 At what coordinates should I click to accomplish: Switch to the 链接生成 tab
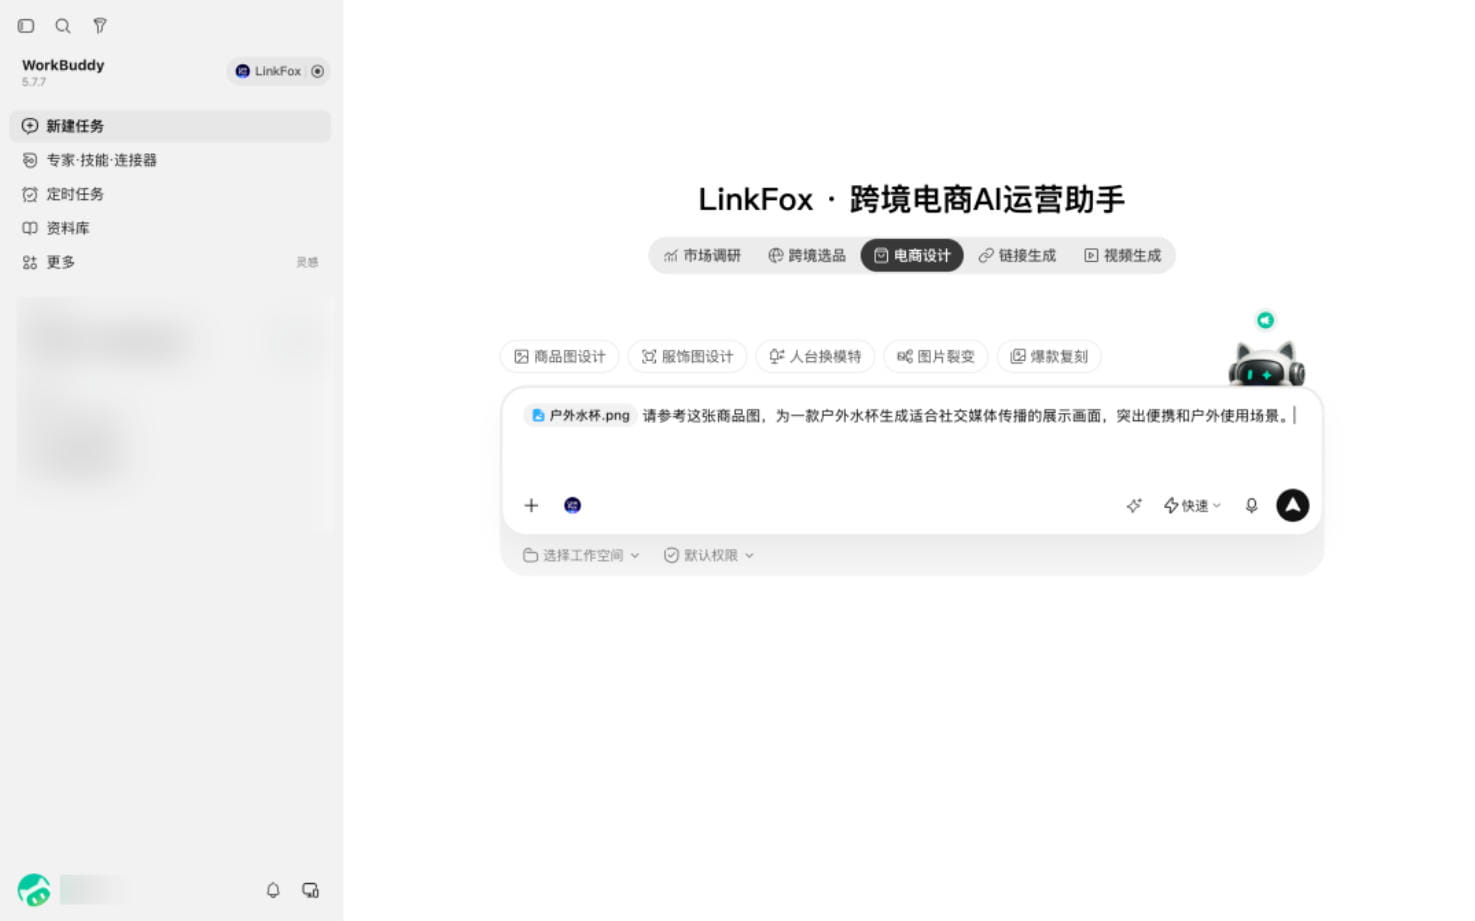coord(1017,256)
